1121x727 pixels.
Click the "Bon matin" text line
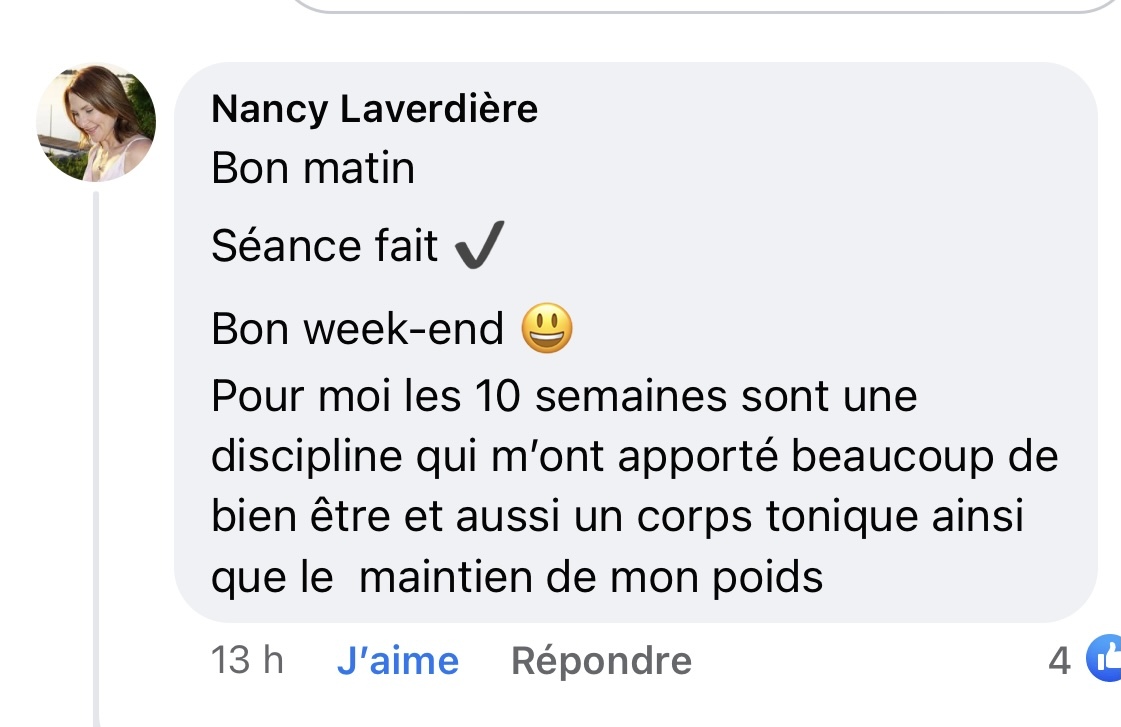(313, 168)
